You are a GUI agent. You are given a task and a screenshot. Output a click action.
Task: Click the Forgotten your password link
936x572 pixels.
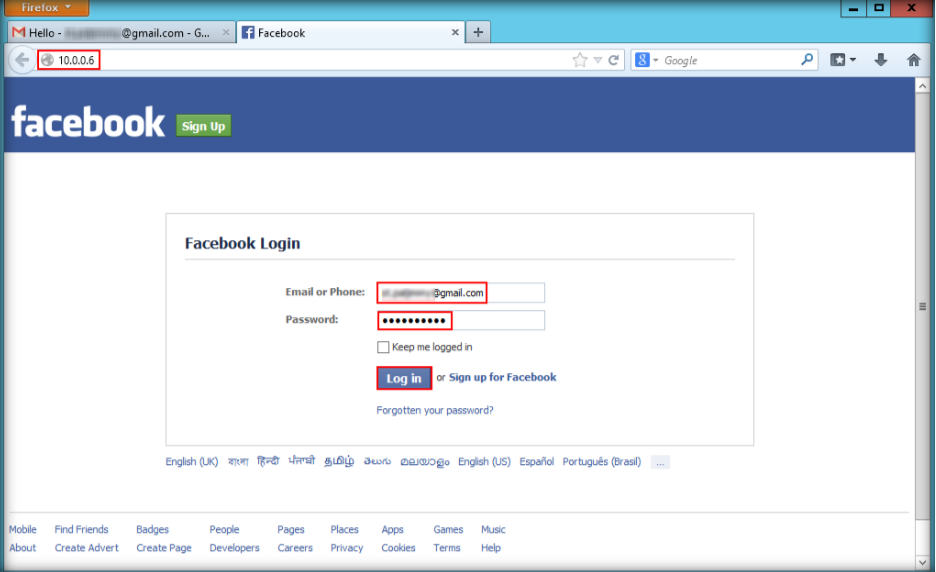point(435,410)
